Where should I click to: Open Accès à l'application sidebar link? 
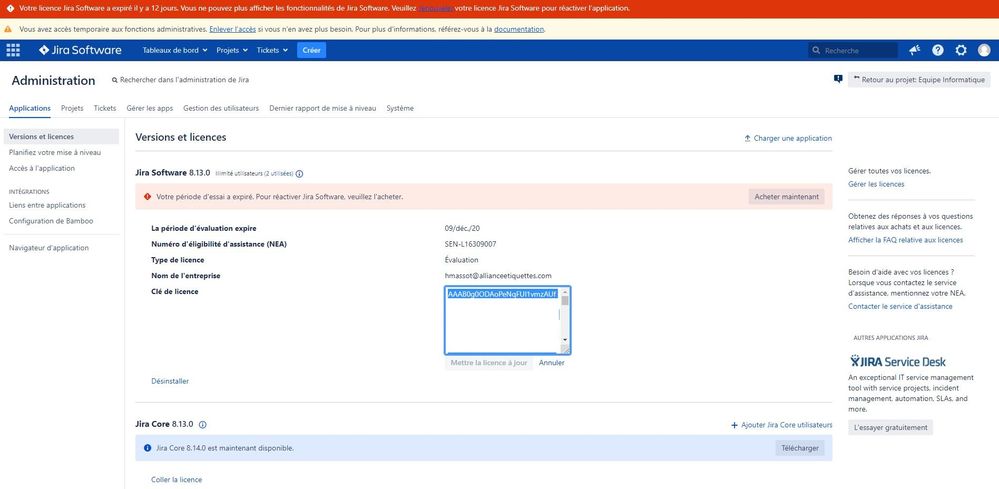point(41,169)
